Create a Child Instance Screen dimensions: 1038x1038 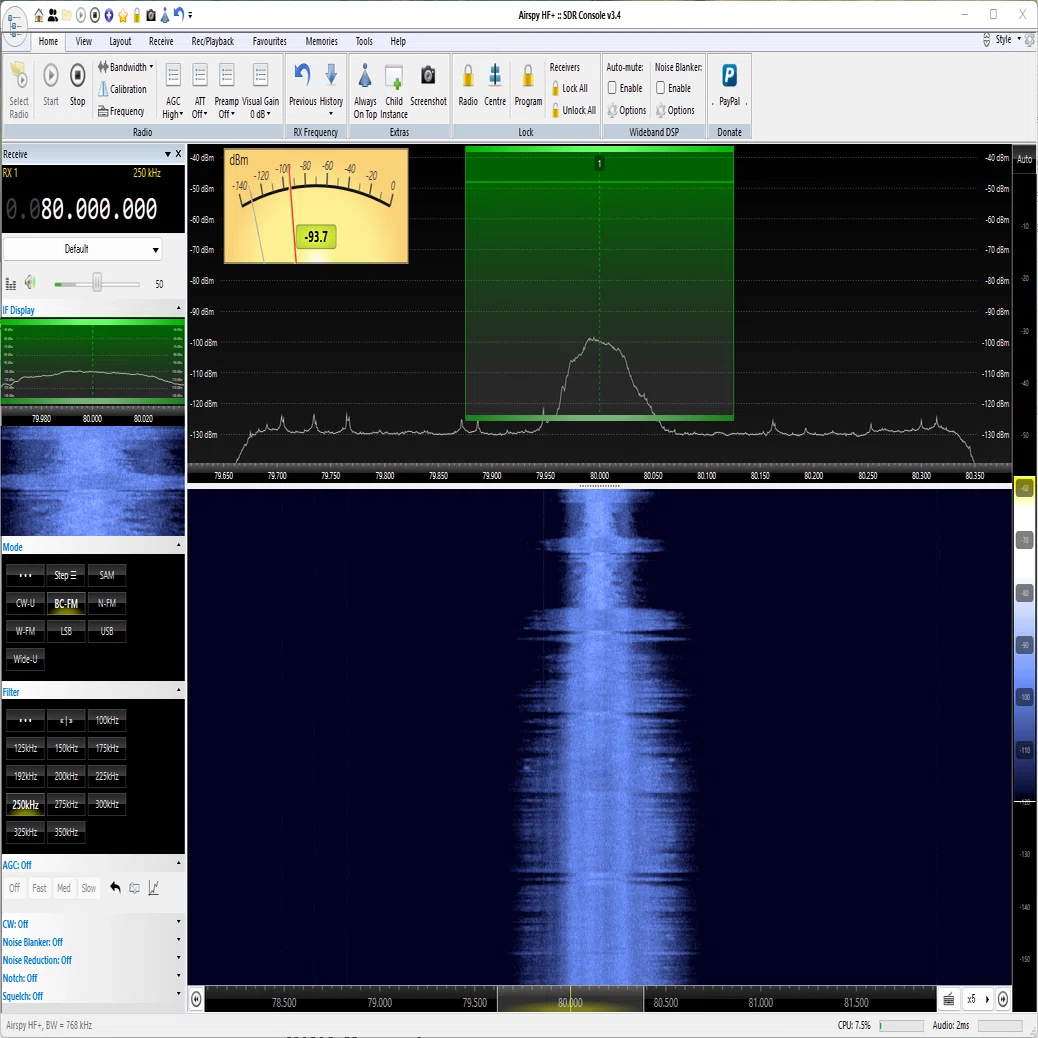click(x=394, y=91)
